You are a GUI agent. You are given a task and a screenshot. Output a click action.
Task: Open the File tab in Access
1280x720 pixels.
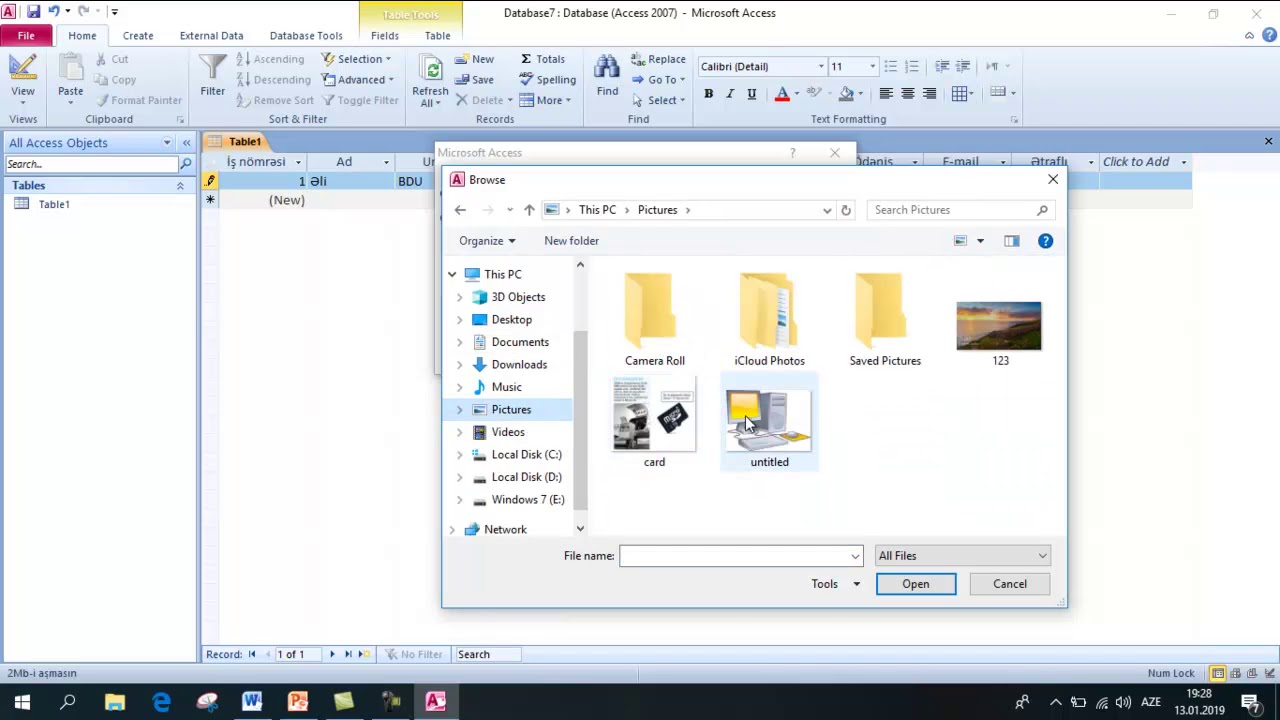point(26,36)
